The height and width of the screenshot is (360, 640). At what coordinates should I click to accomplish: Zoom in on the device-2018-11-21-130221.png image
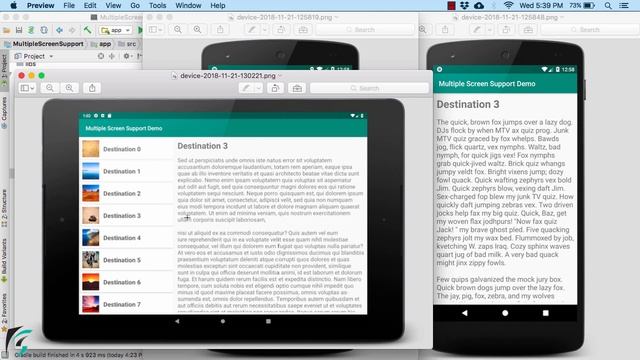pyautogui.click(x=69, y=88)
